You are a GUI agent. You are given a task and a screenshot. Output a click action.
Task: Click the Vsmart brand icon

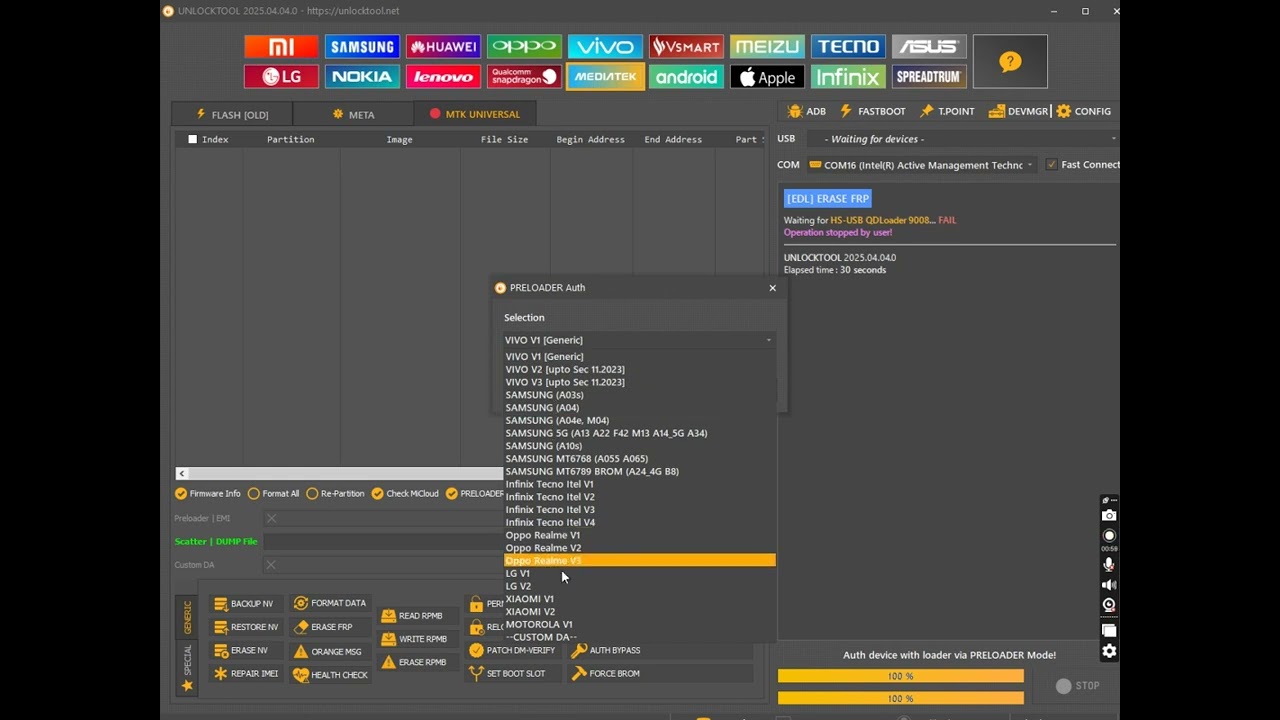pos(686,47)
